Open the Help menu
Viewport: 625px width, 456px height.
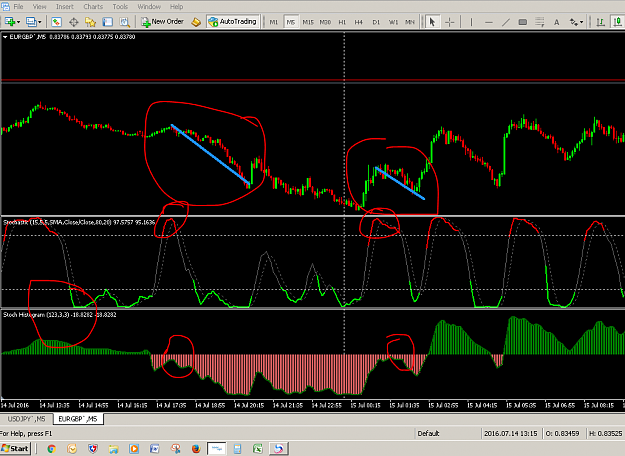[x=176, y=6]
